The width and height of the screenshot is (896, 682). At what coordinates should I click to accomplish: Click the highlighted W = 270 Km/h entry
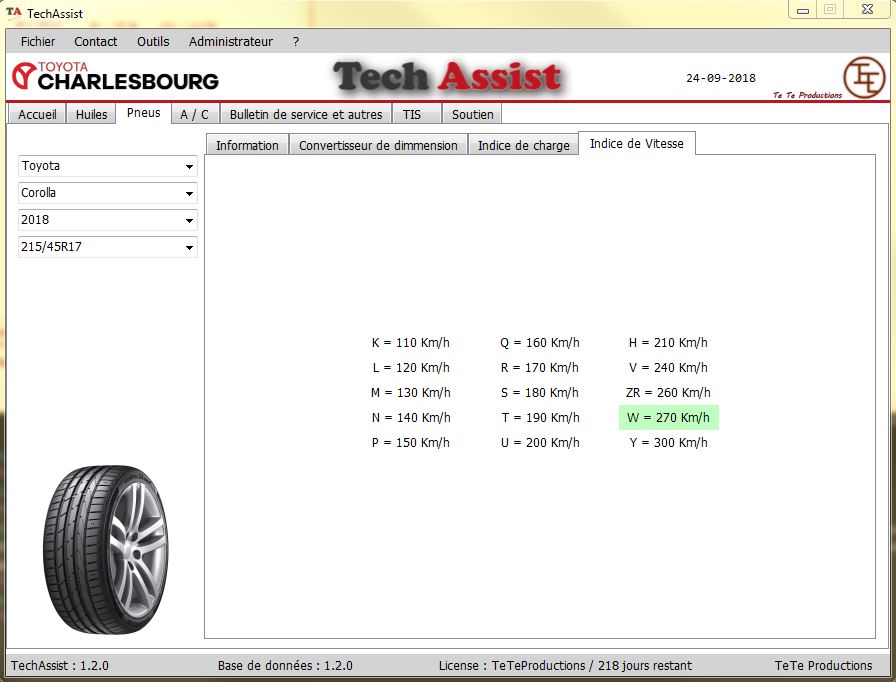[x=668, y=418]
